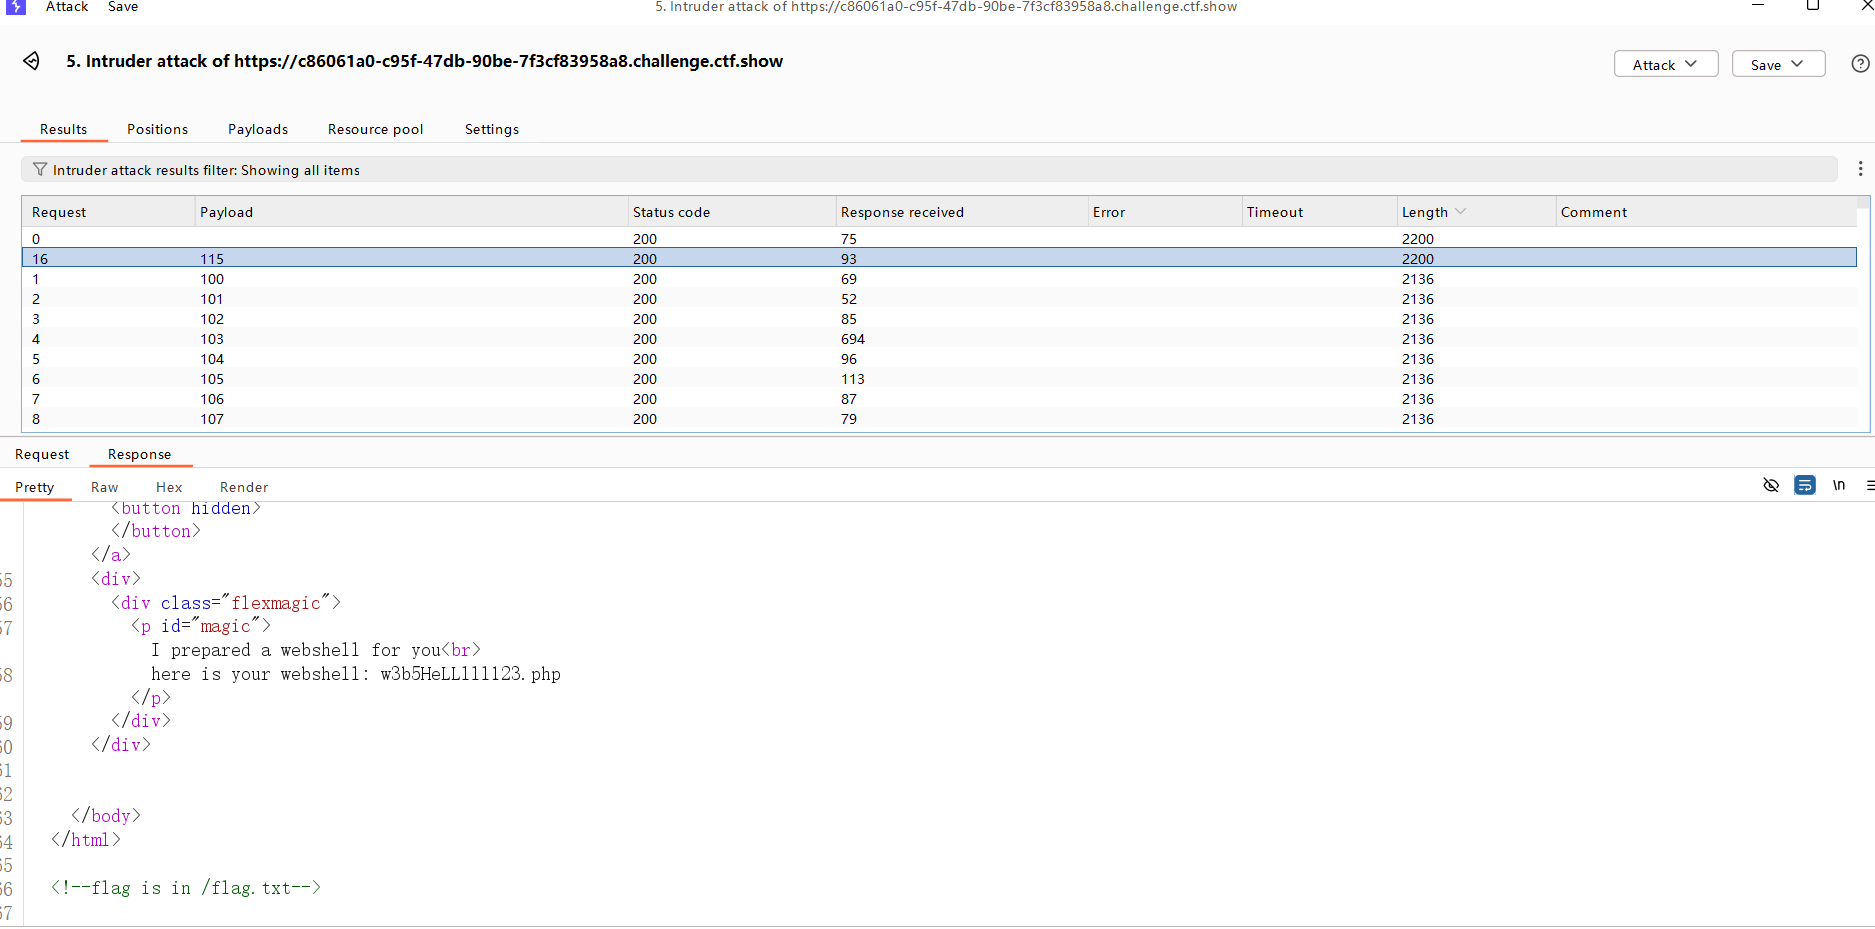Sort results by Length column
Viewport: 1875px width, 929px height.
tap(1425, 212)
